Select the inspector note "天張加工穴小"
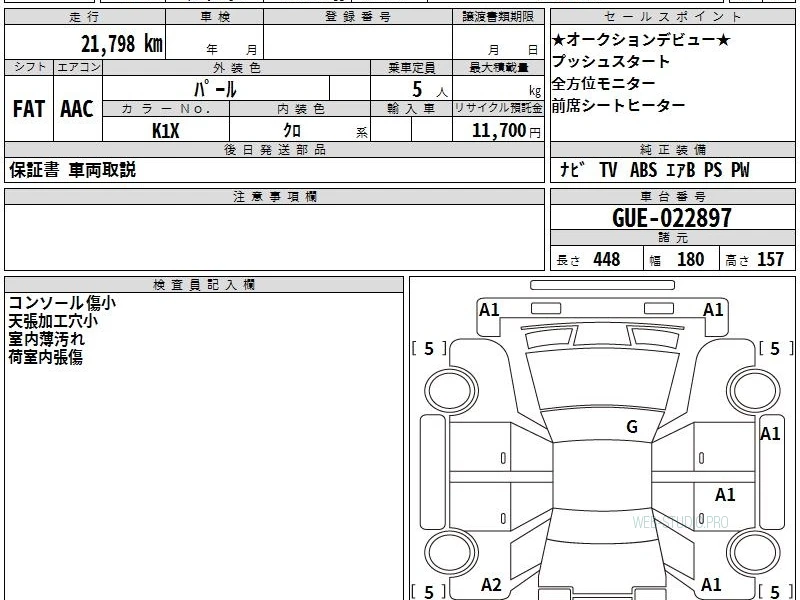This screenshot has height=600, width=800. tap(53, 321)
